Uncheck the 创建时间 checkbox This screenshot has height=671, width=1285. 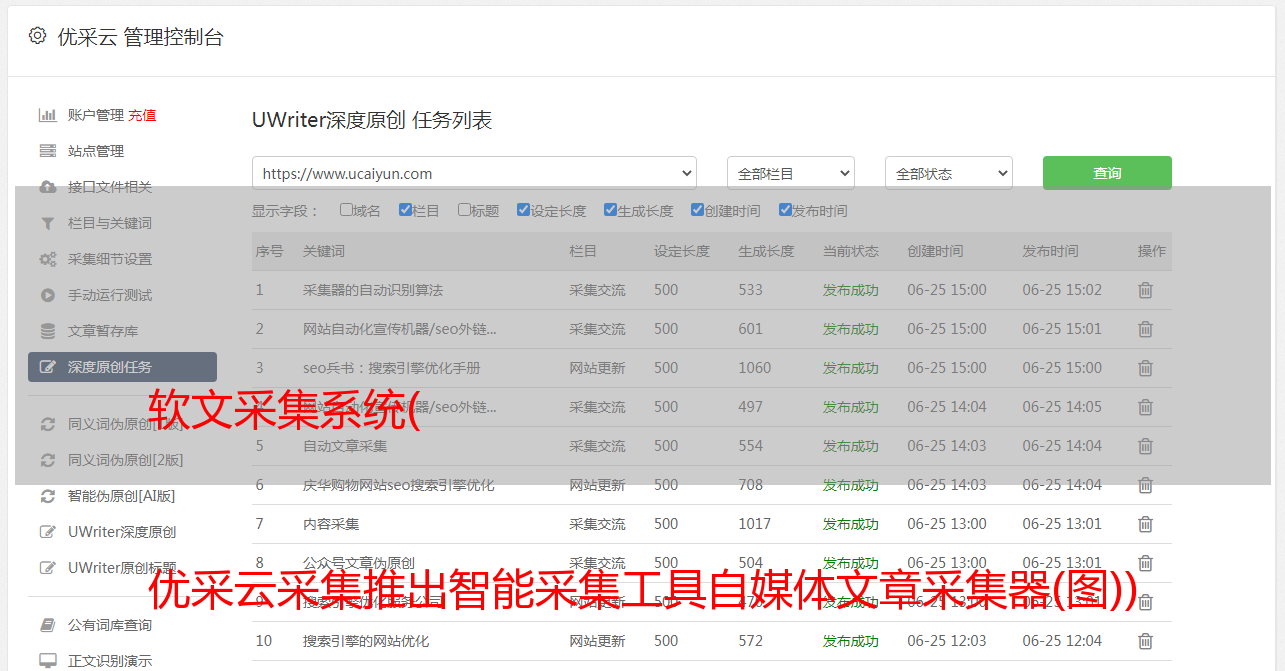point(697,210)
